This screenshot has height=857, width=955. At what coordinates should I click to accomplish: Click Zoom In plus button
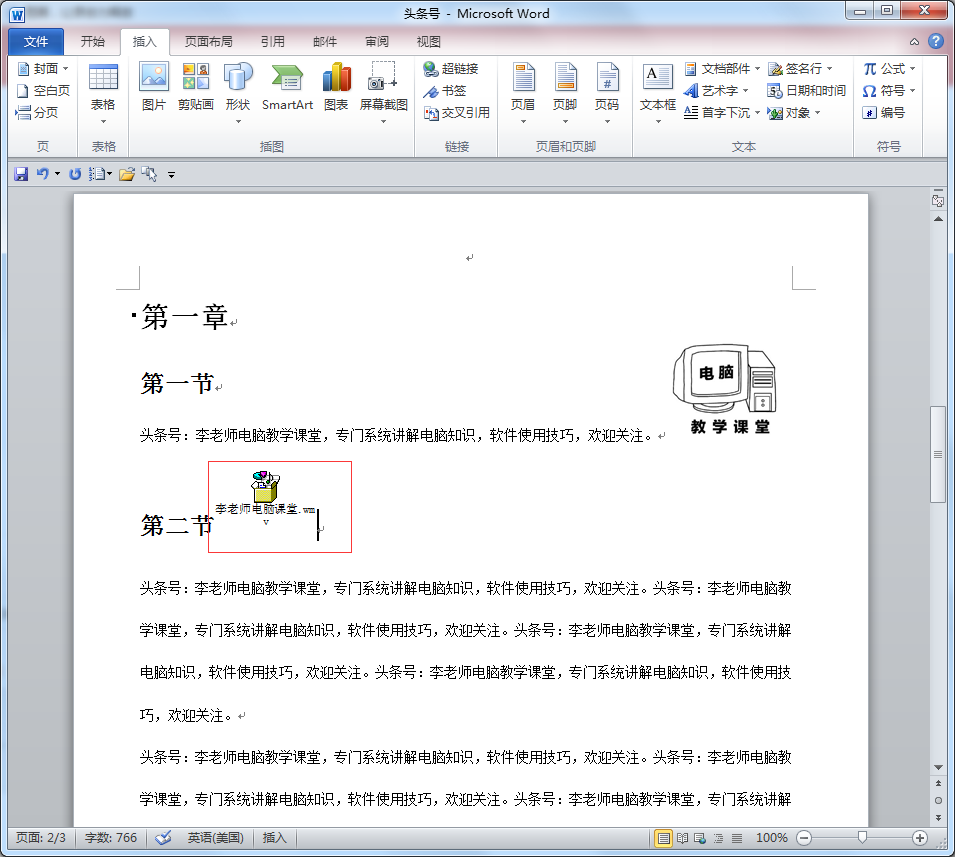920,838
